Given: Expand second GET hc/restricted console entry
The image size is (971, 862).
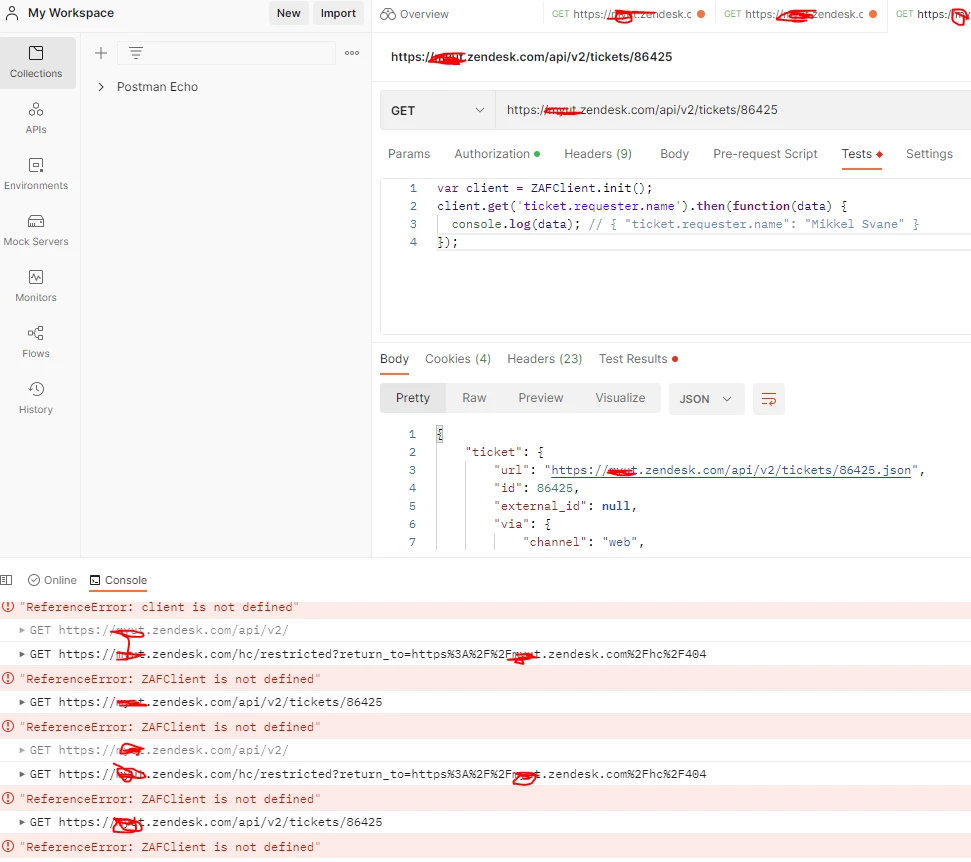Looking at the screenshot, I should (x=22, y=775).
